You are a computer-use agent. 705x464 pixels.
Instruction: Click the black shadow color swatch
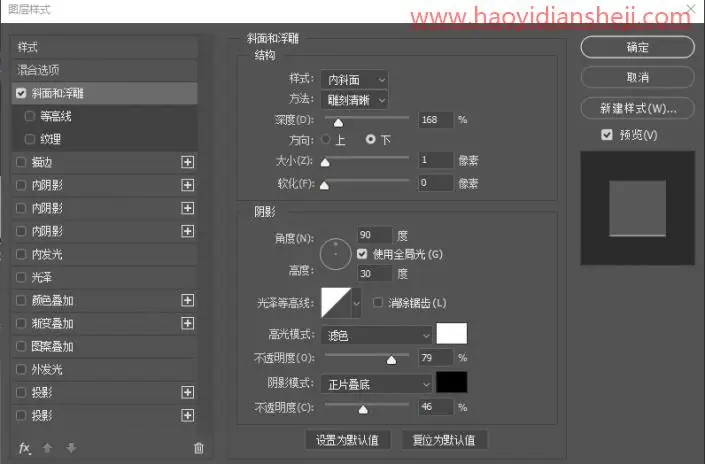(452, 382)
